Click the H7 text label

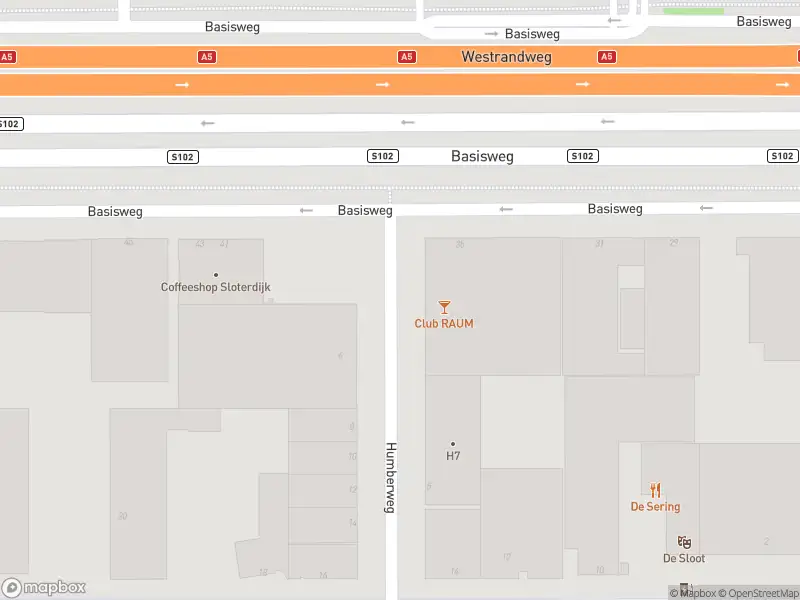pyautogui.click(x=453, y=456)
